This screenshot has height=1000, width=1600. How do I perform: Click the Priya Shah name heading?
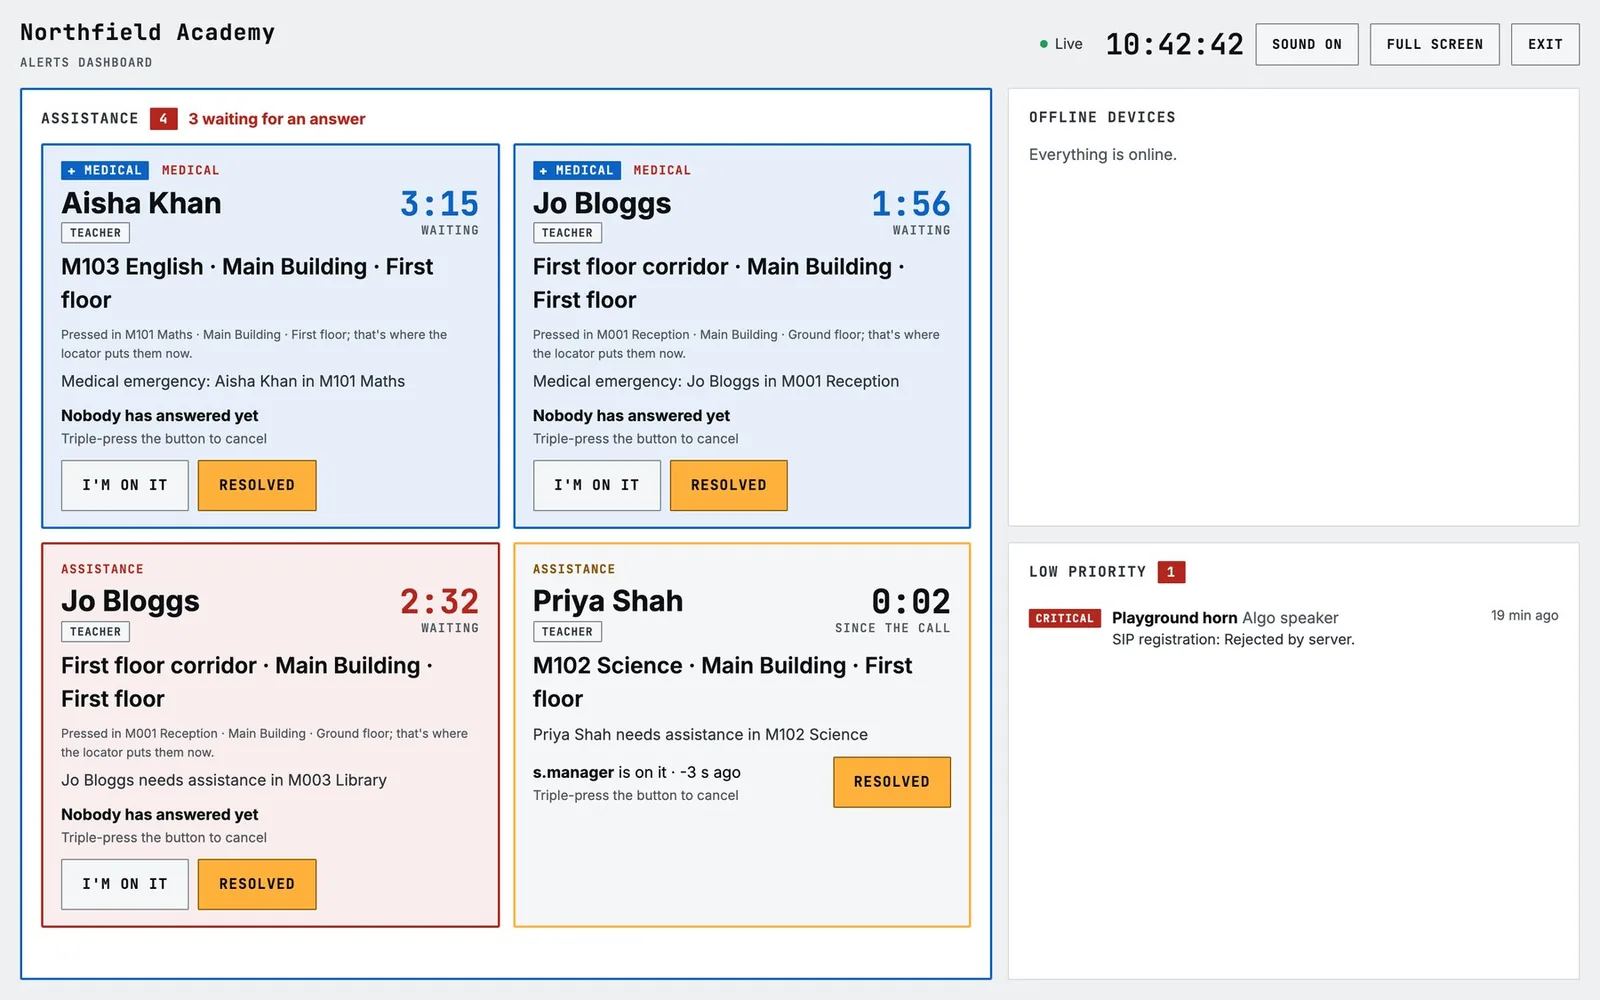click(608, 601)
